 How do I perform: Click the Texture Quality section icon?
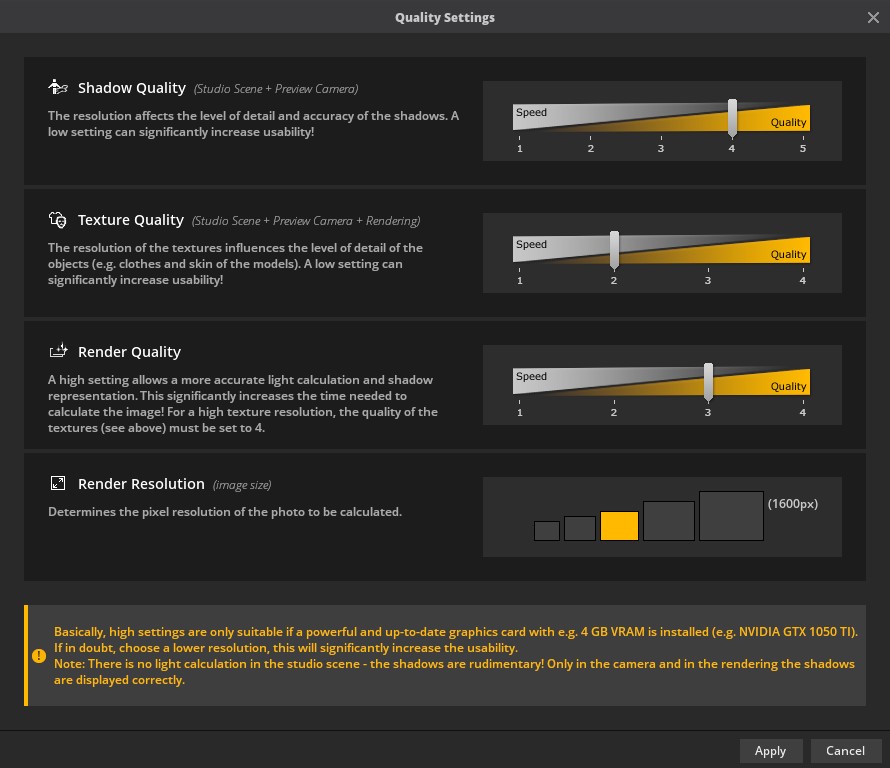coord(58,220)
